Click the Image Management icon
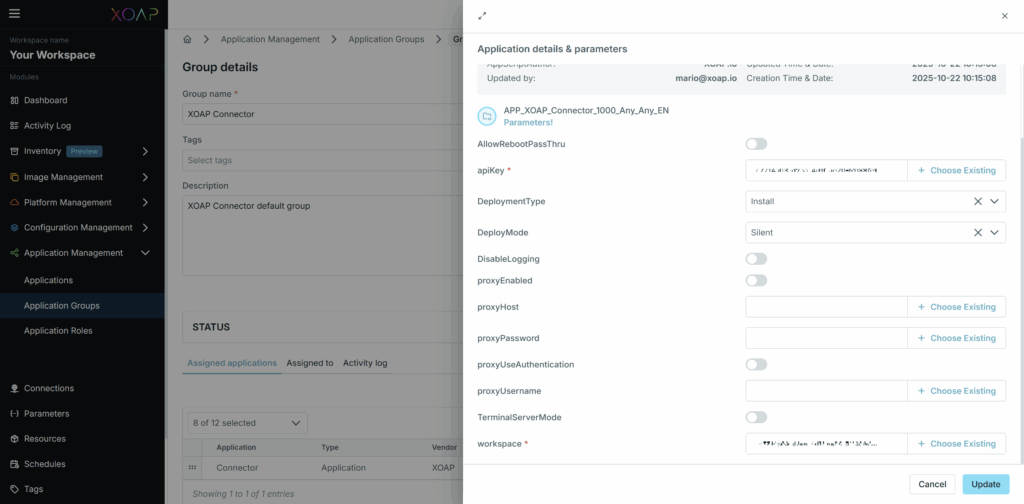 (14, 177)
